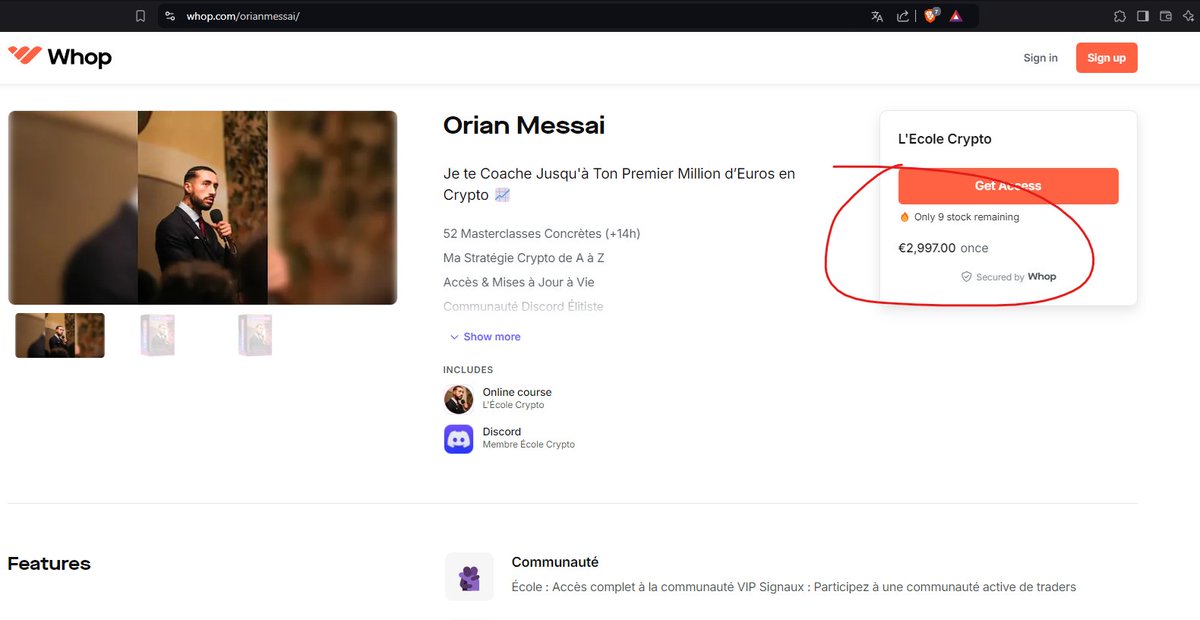
Task: Click the Only 9 stock remaining text
Action: click(x=966, y=217)
